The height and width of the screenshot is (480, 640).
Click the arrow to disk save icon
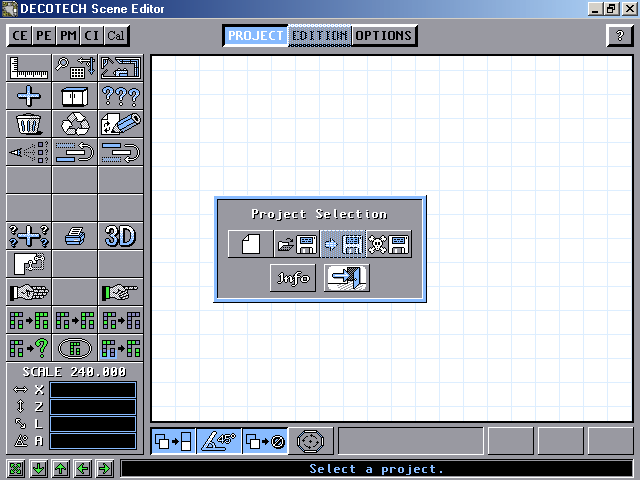(343, 244)
